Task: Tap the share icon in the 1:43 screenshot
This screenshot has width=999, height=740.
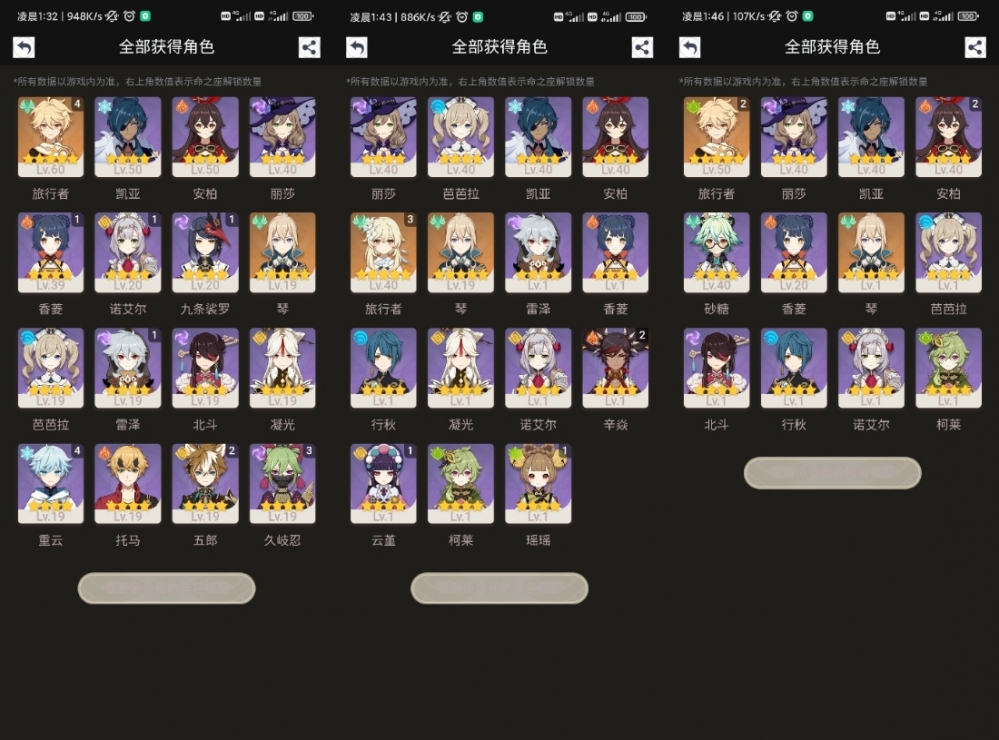Action: click(x=642, y=47)
